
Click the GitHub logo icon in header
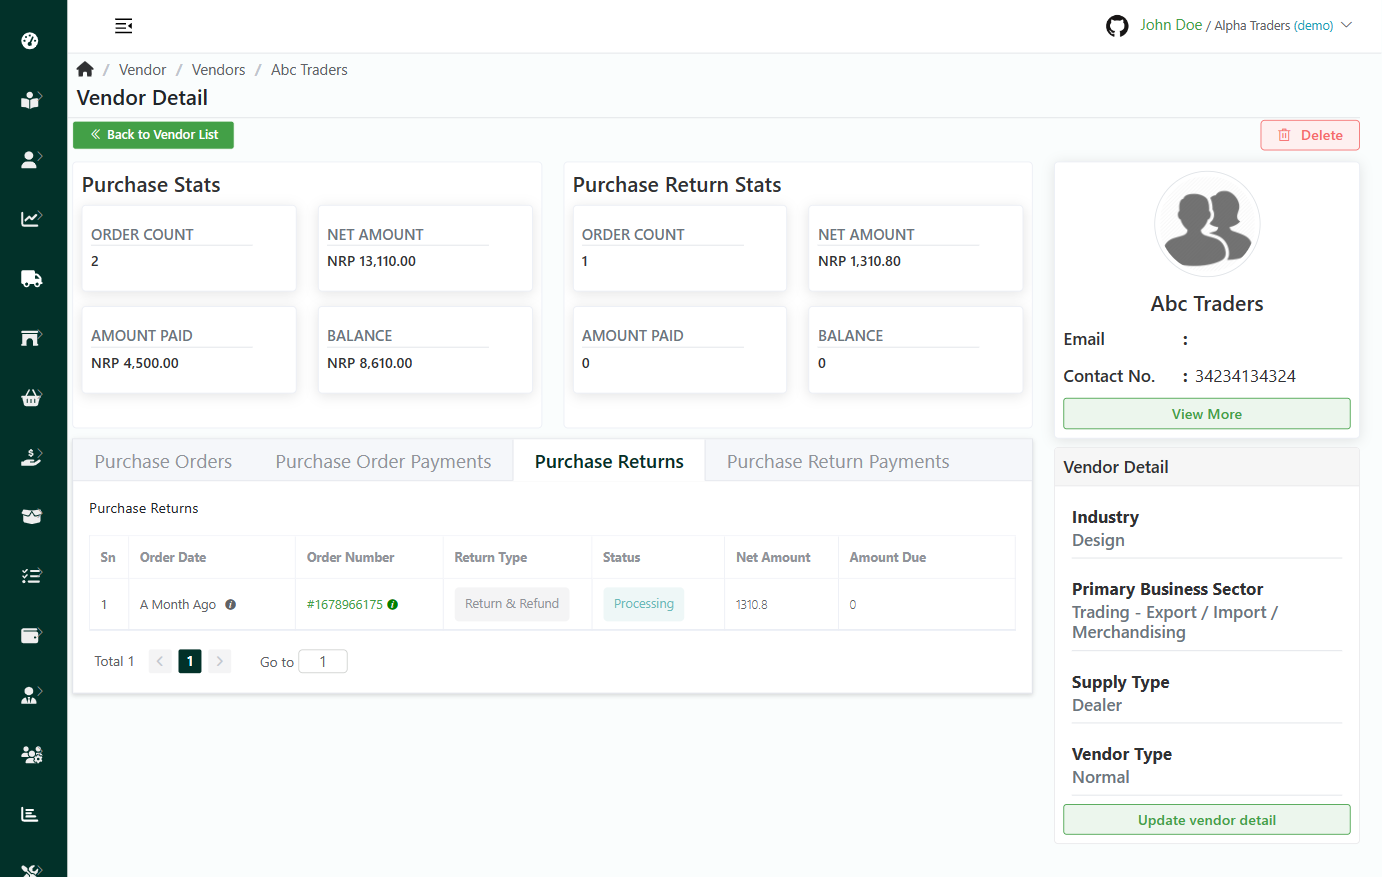(x=1117, y=26)
